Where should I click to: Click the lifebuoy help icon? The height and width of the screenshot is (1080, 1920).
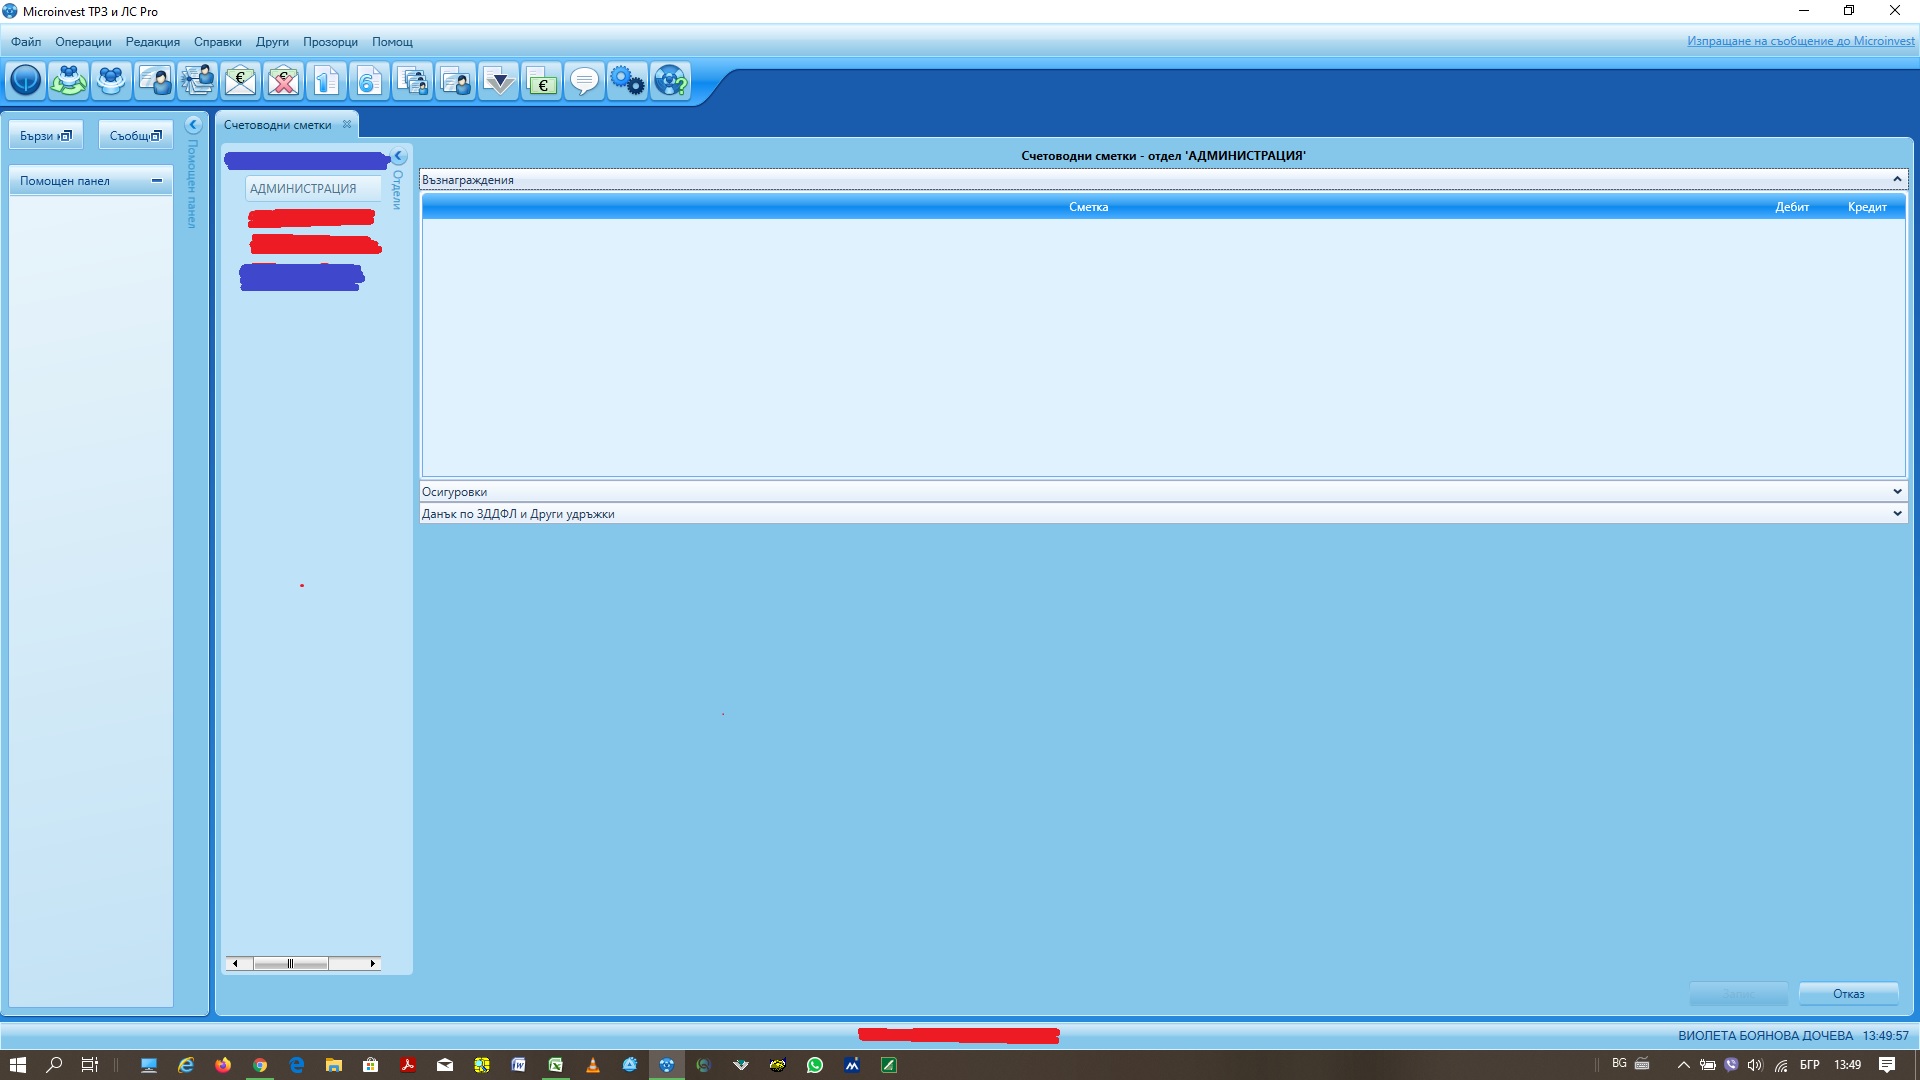[x=670, y=80]
